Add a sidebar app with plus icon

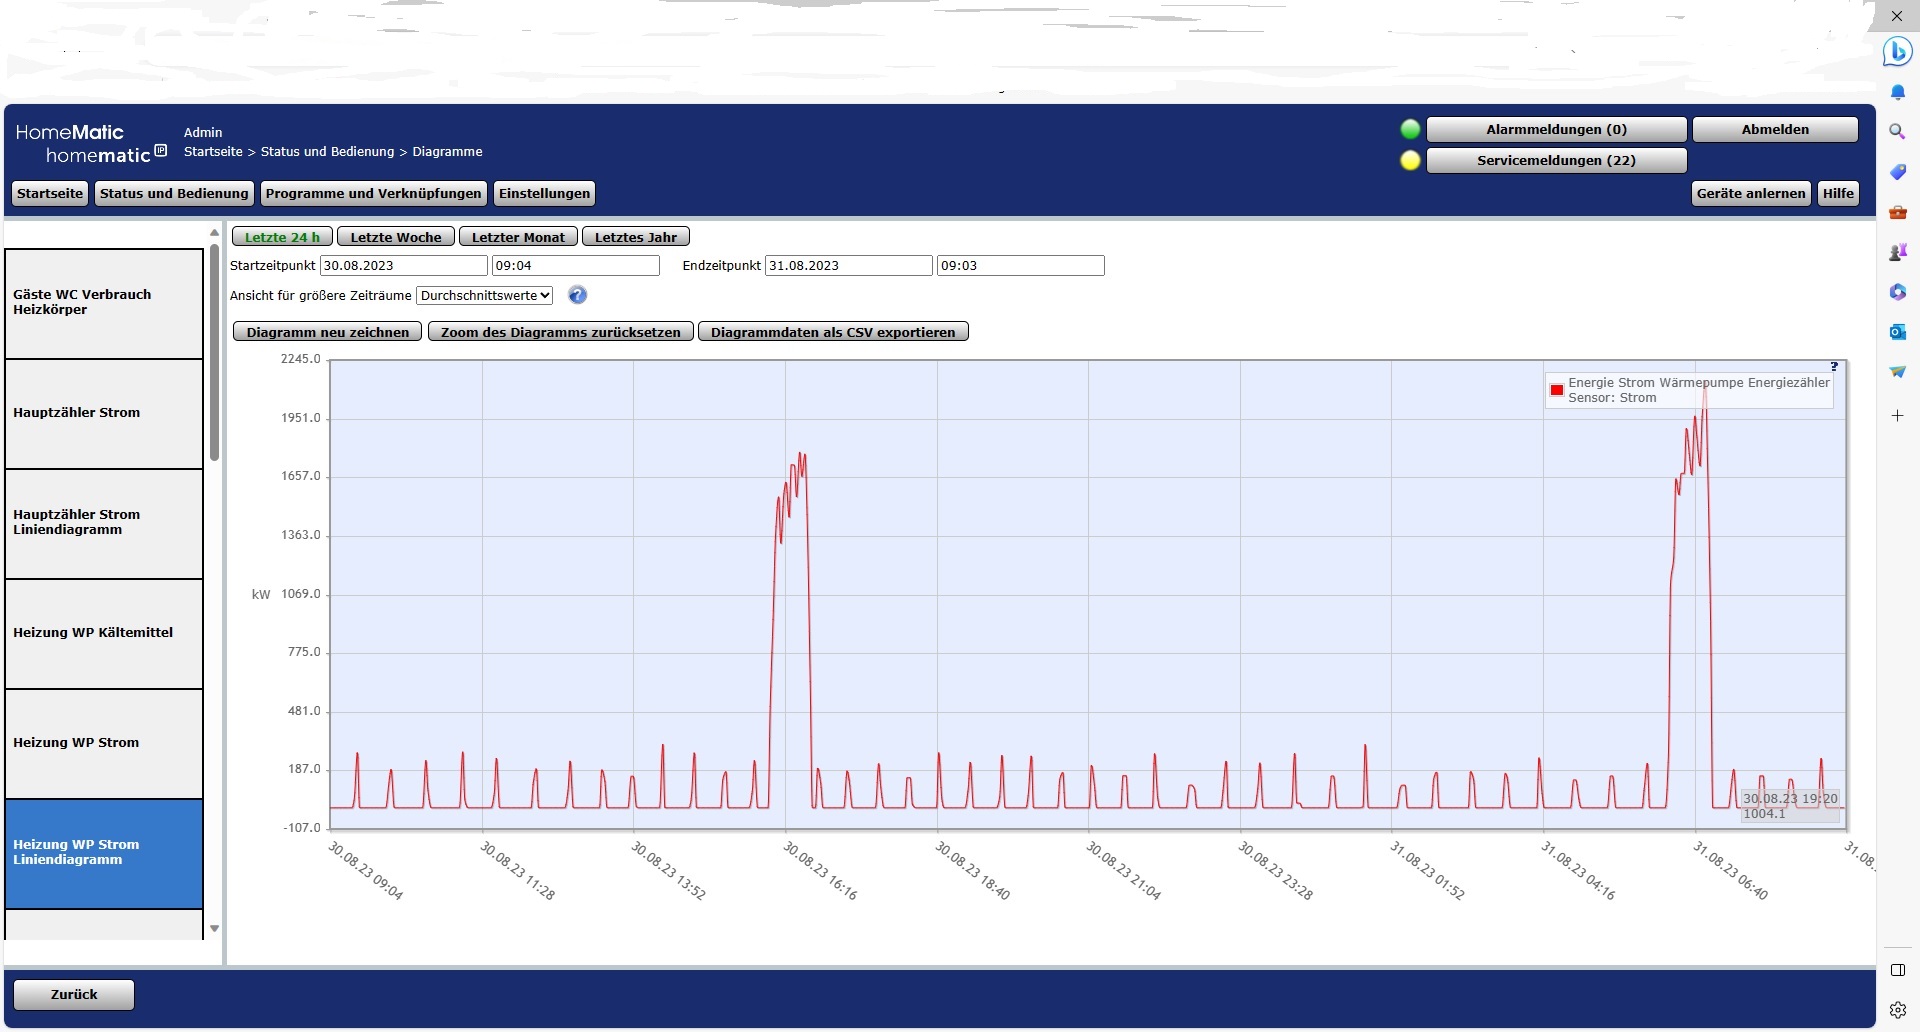[1897, 415]
